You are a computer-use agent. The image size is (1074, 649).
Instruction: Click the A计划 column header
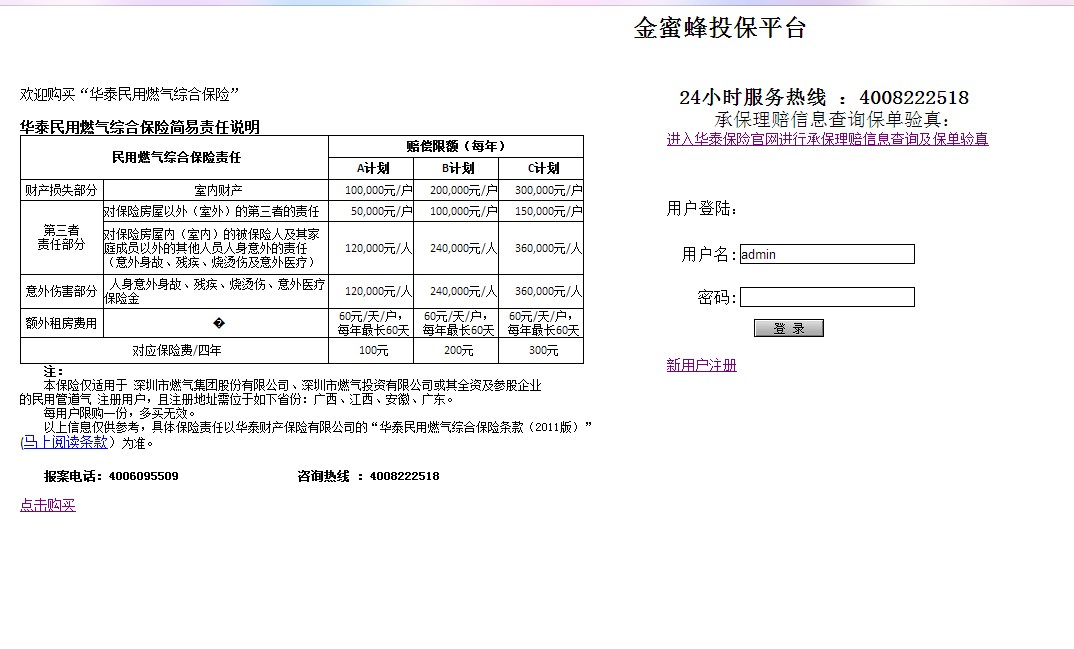pyautogui.click(x=372, y=168)
